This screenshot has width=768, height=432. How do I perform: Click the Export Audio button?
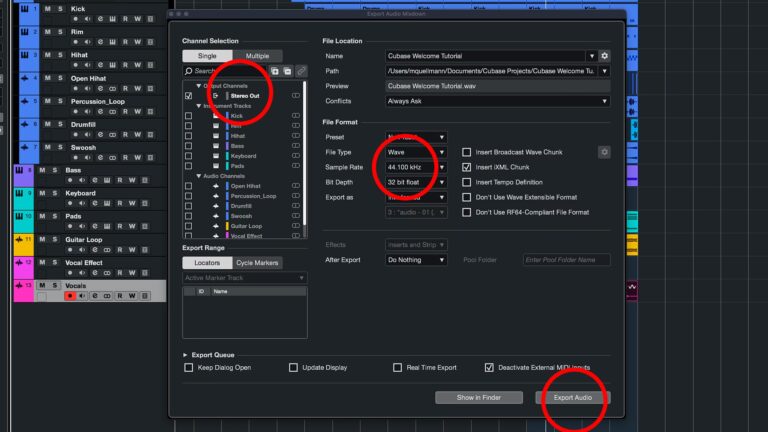pyautogui.click(x=573, y=398)
